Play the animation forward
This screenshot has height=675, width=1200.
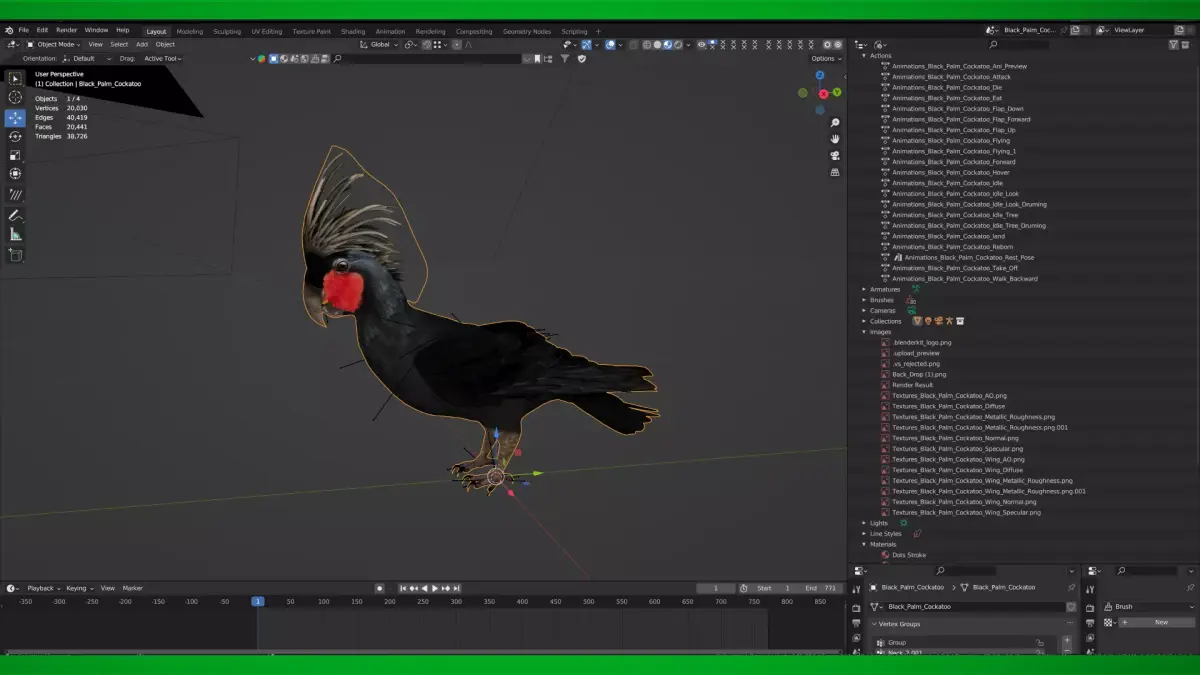[x=435, y=588]
